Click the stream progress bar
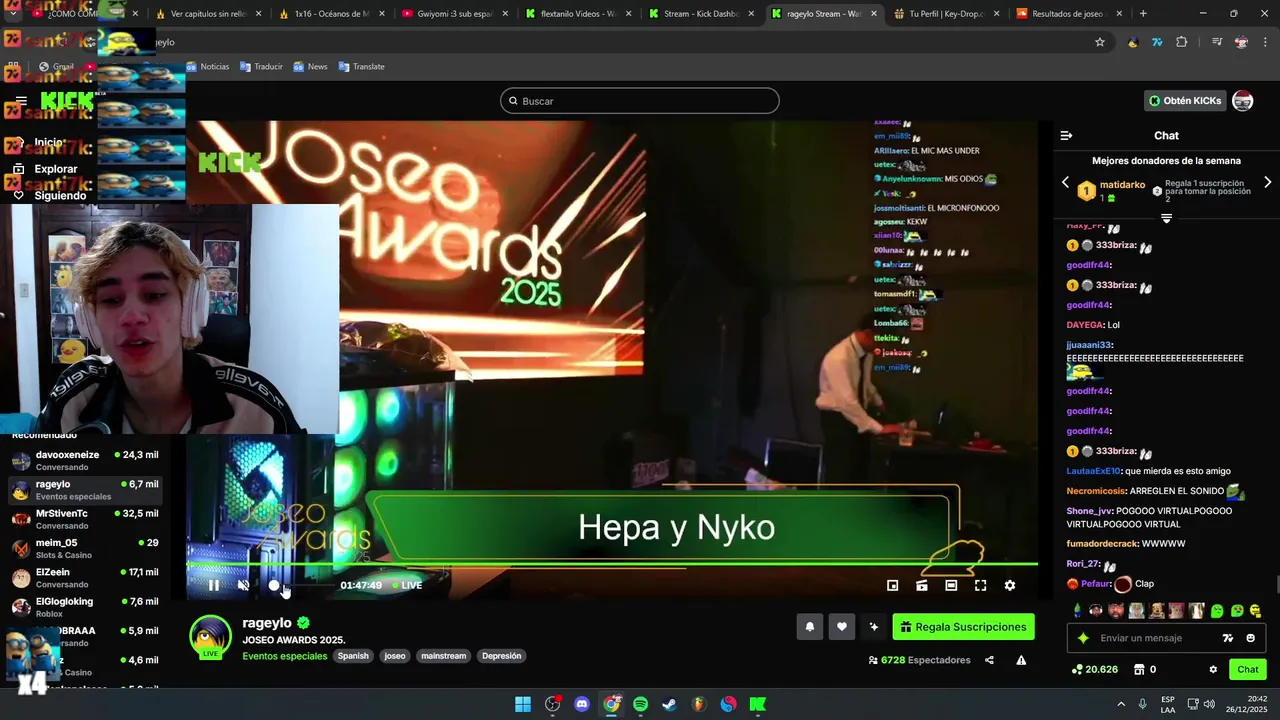 [612, 566]
